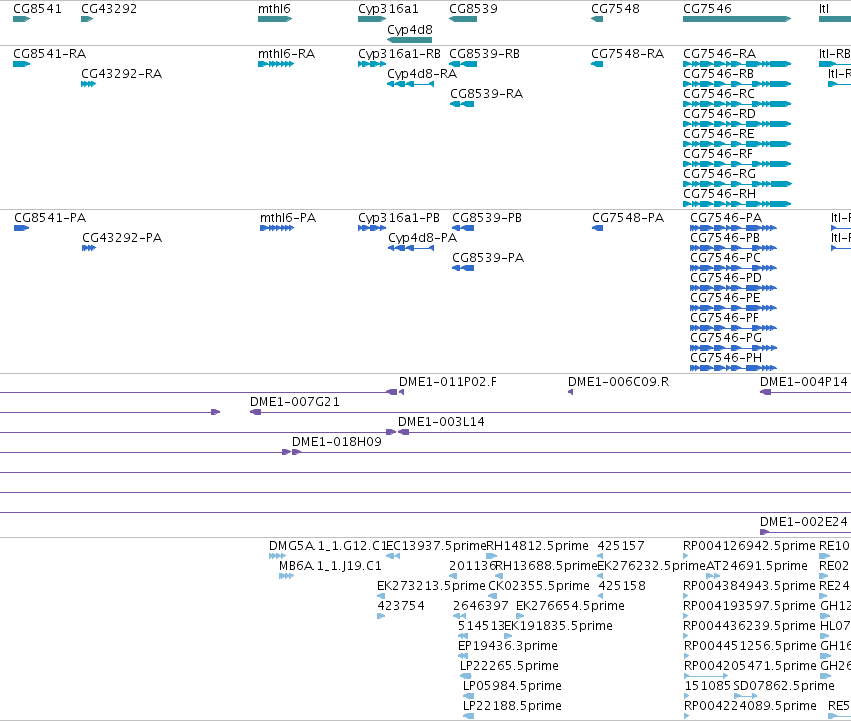Viewport: 851px width, 721px height.
Task: Select the long CG7546 gene bar
Action: (x=737, y=19)
